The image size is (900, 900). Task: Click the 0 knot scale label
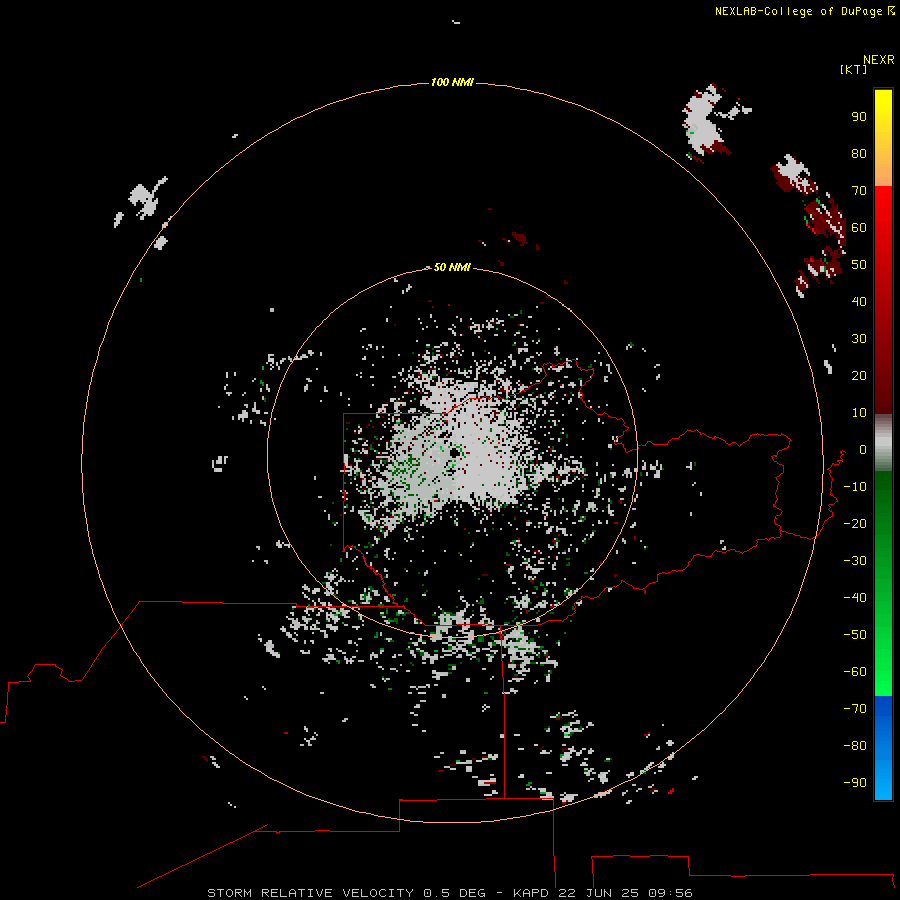[x=863, y=449]
